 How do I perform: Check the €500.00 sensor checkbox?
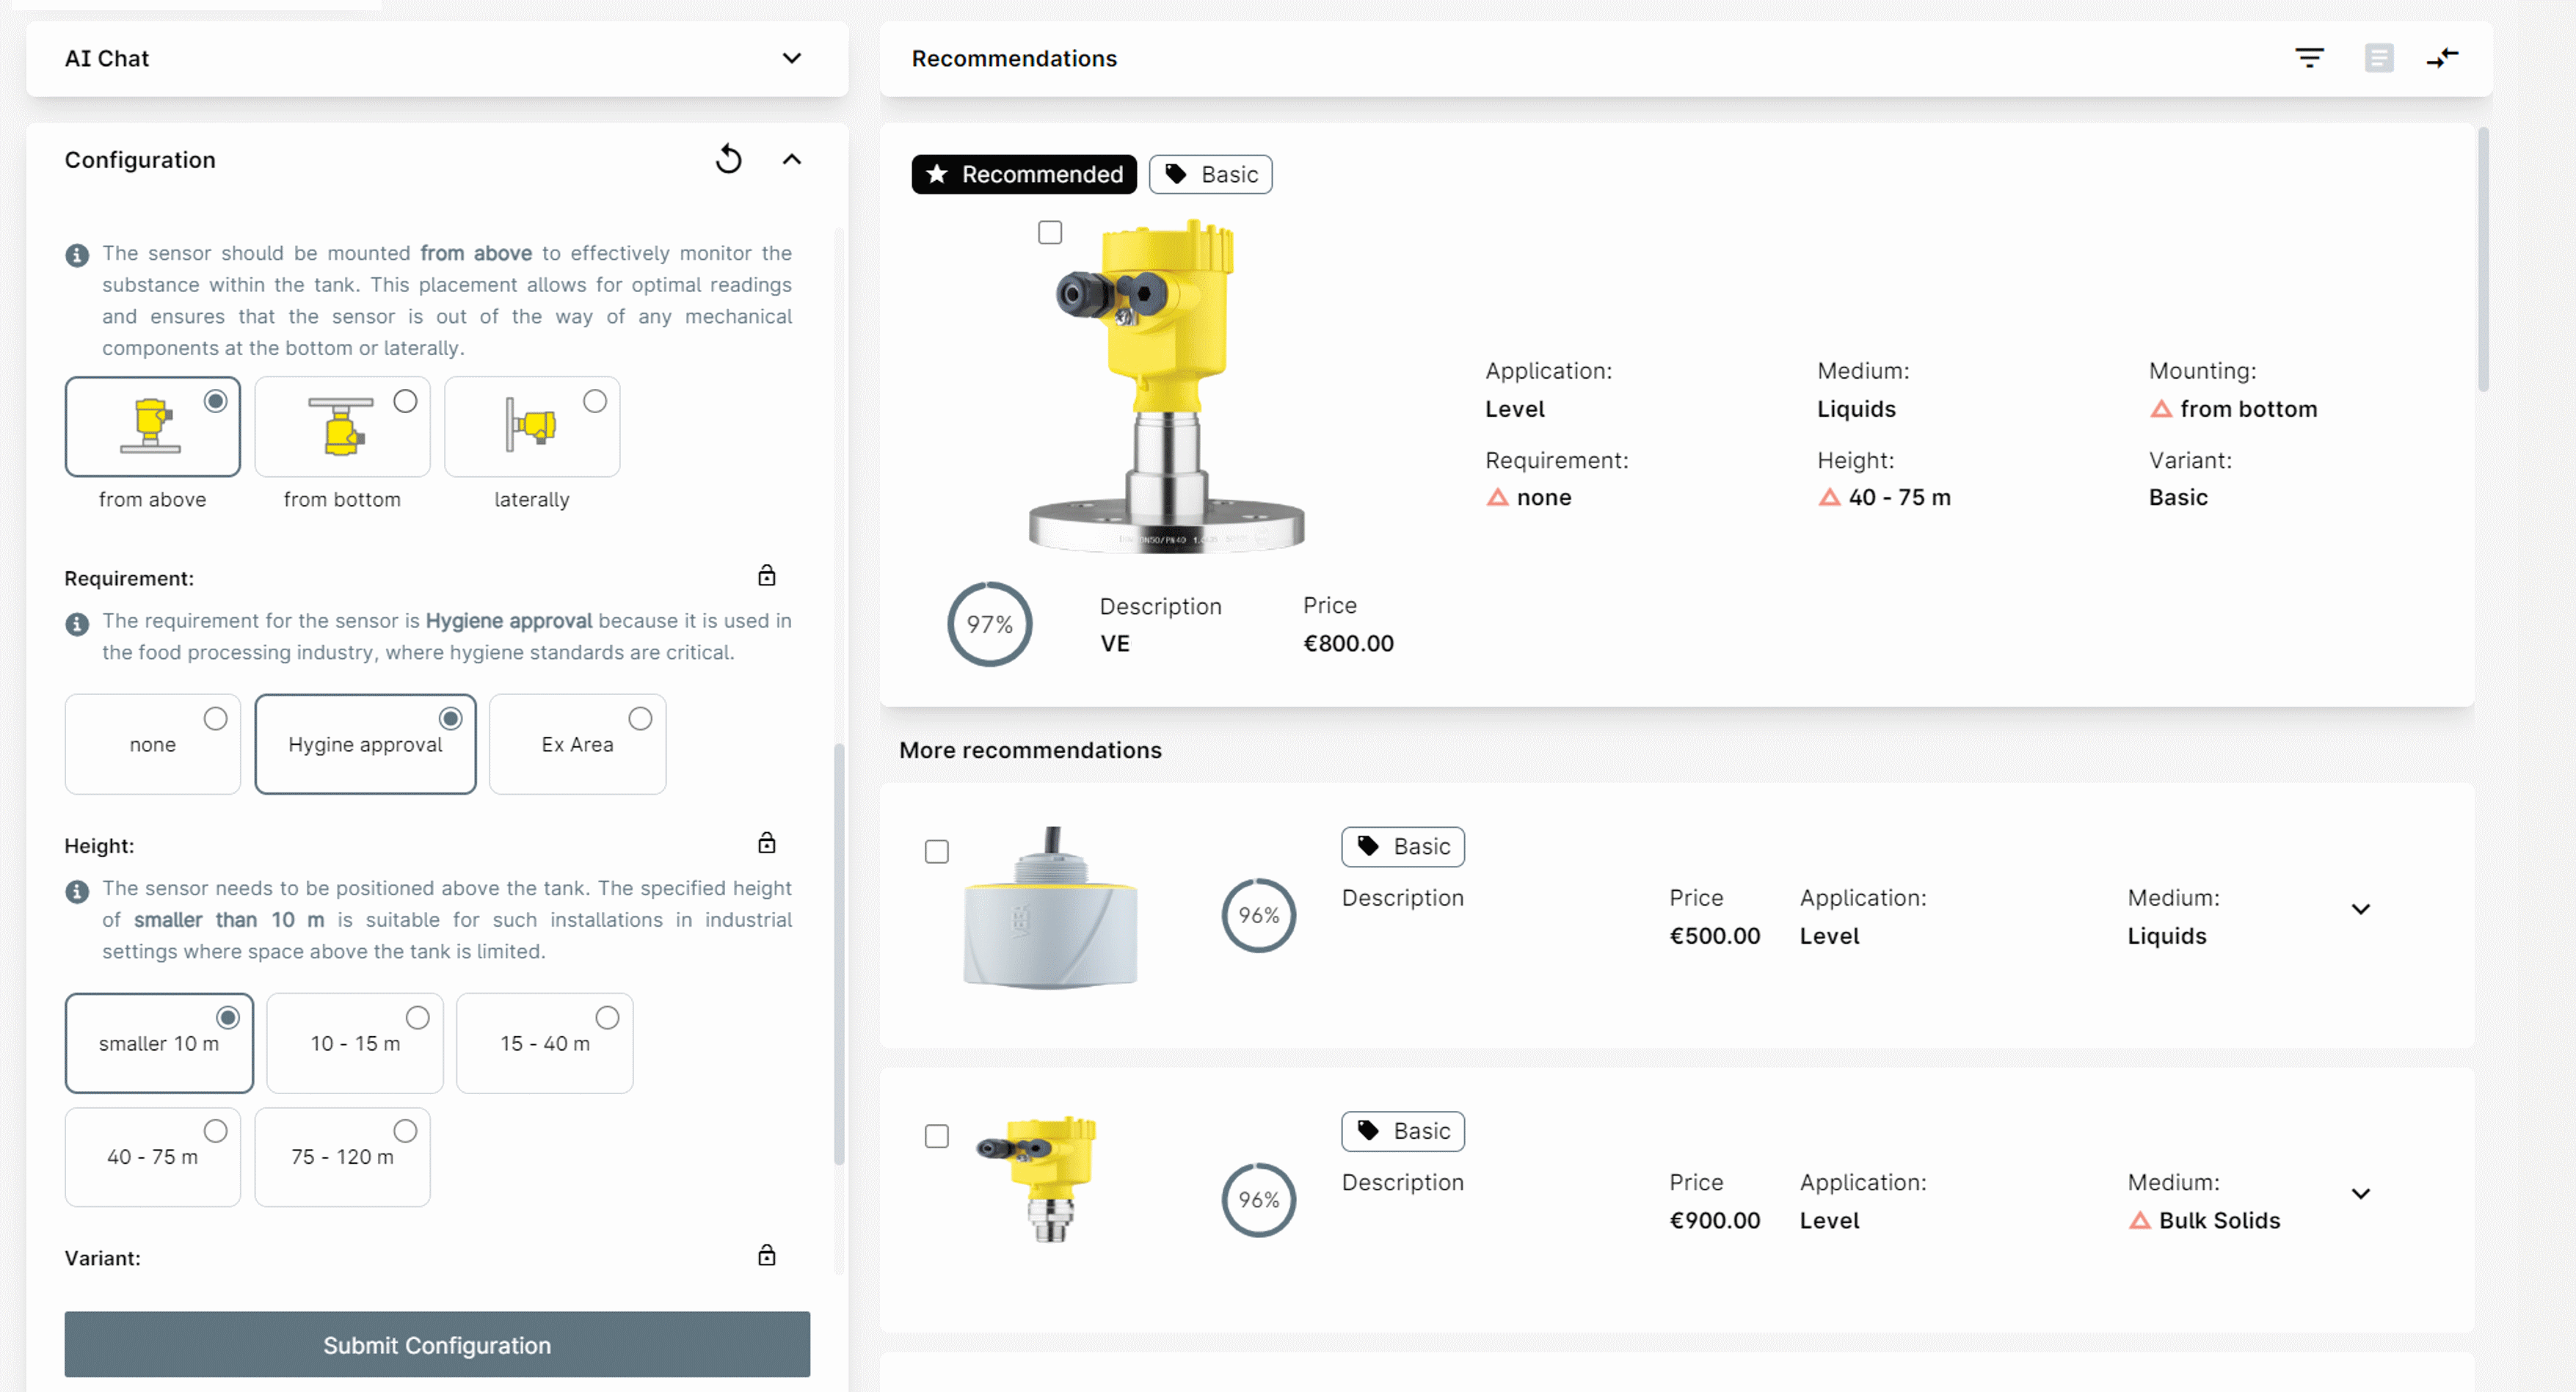tap(936, 851)
